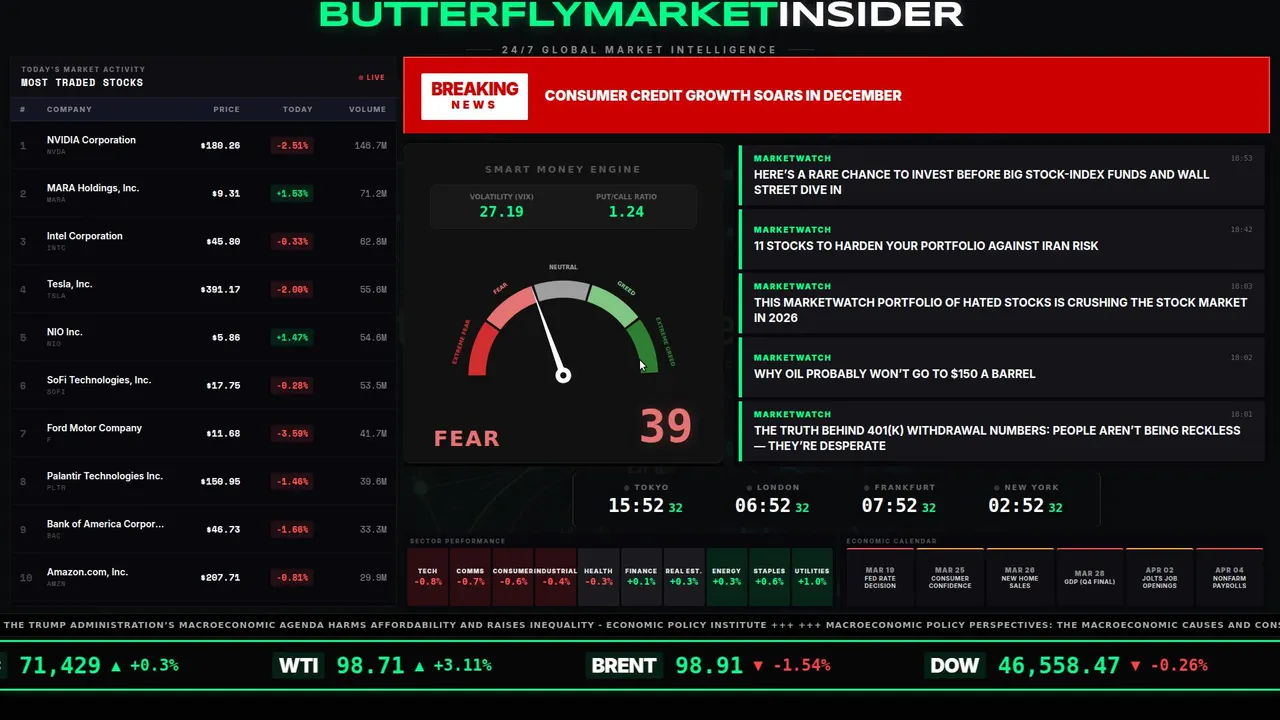Open the Apr 04 Nonfarm Payrolls event
Viewport: 1280px width, 720px height.
[1230, 577]
